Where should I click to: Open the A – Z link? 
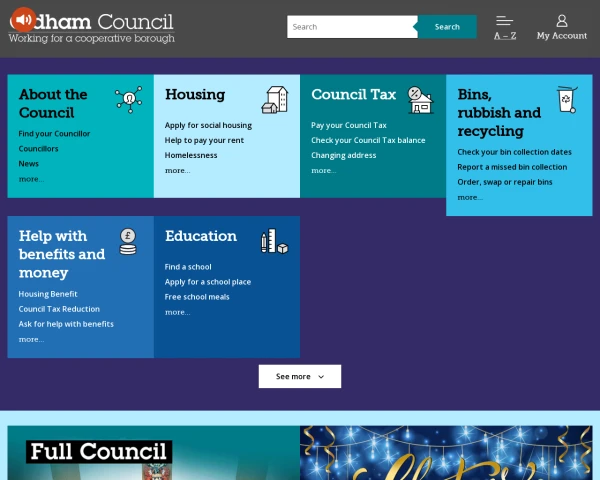(x=505, y=36)
